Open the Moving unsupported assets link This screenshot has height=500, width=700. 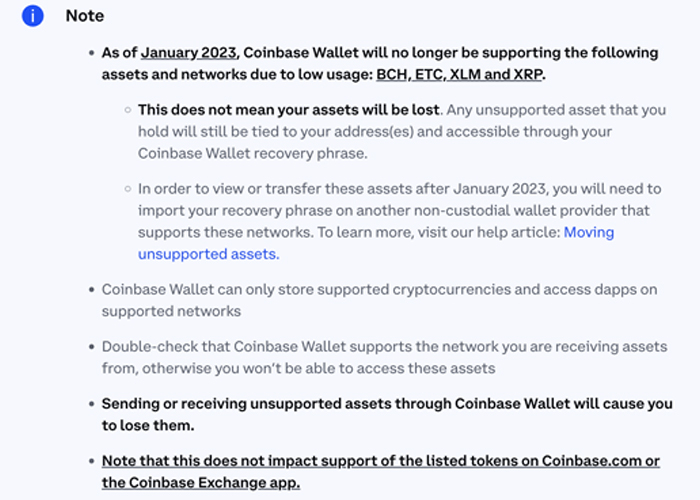588,232
